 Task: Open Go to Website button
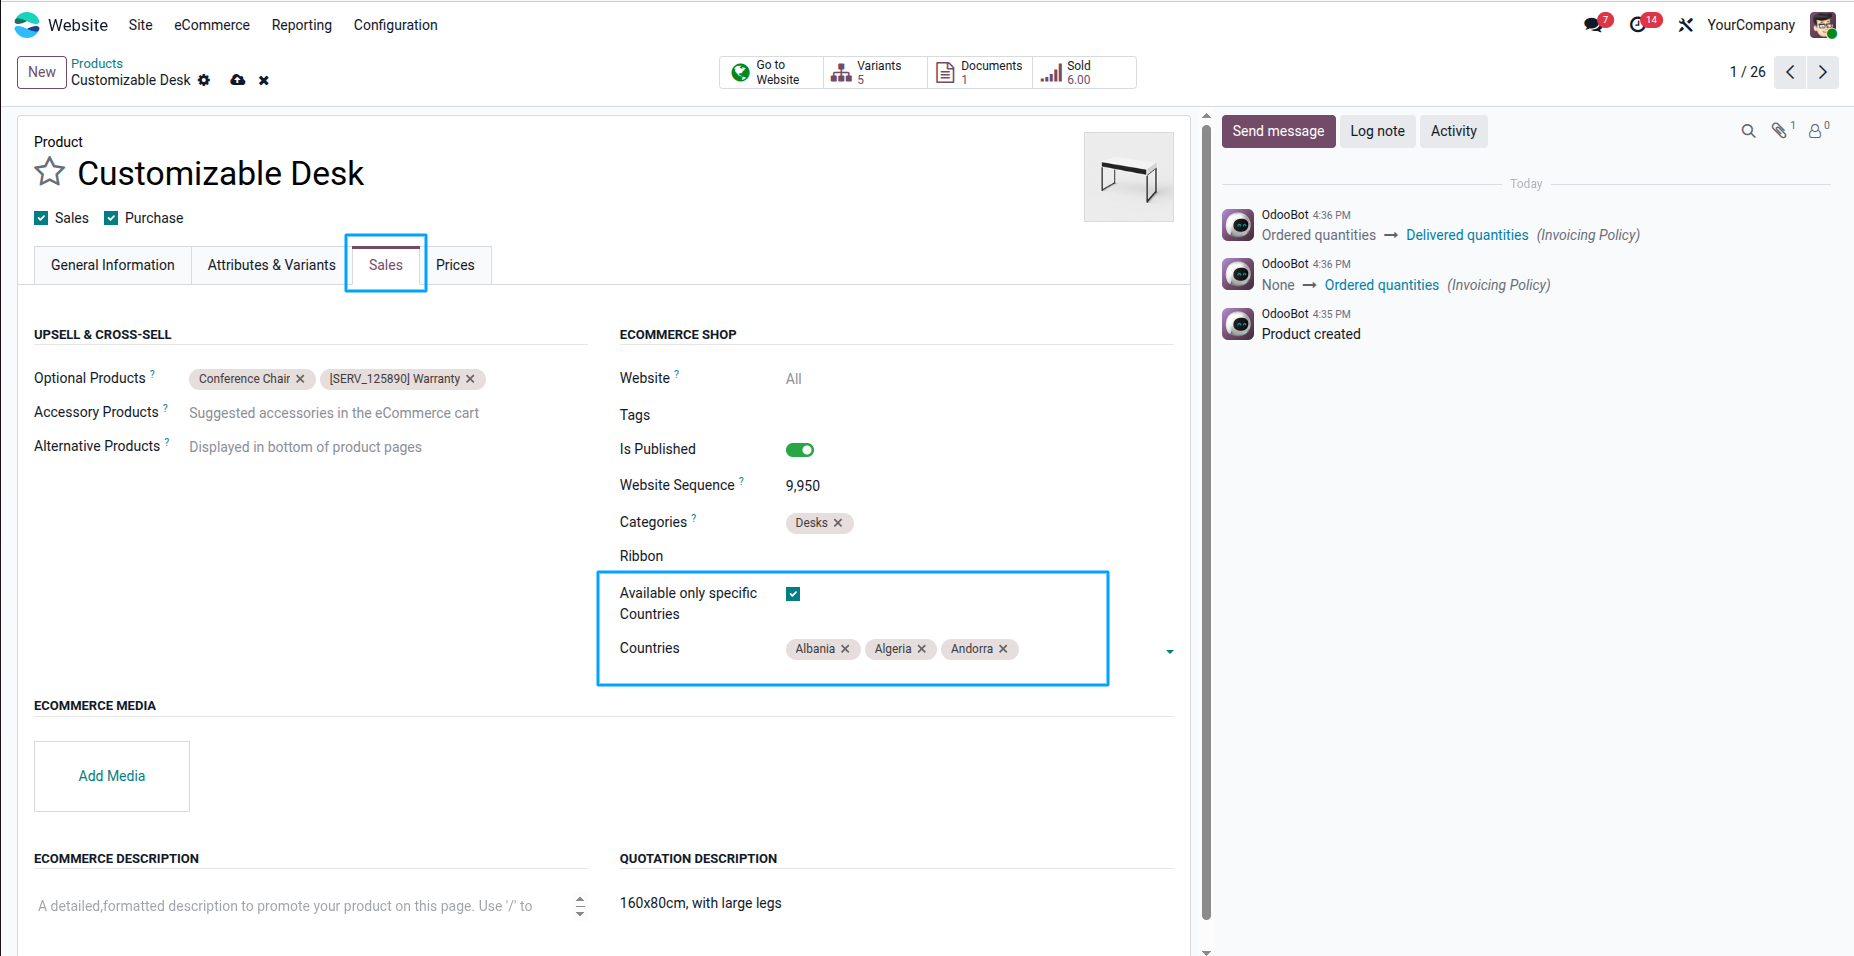(x=771, y=72)
